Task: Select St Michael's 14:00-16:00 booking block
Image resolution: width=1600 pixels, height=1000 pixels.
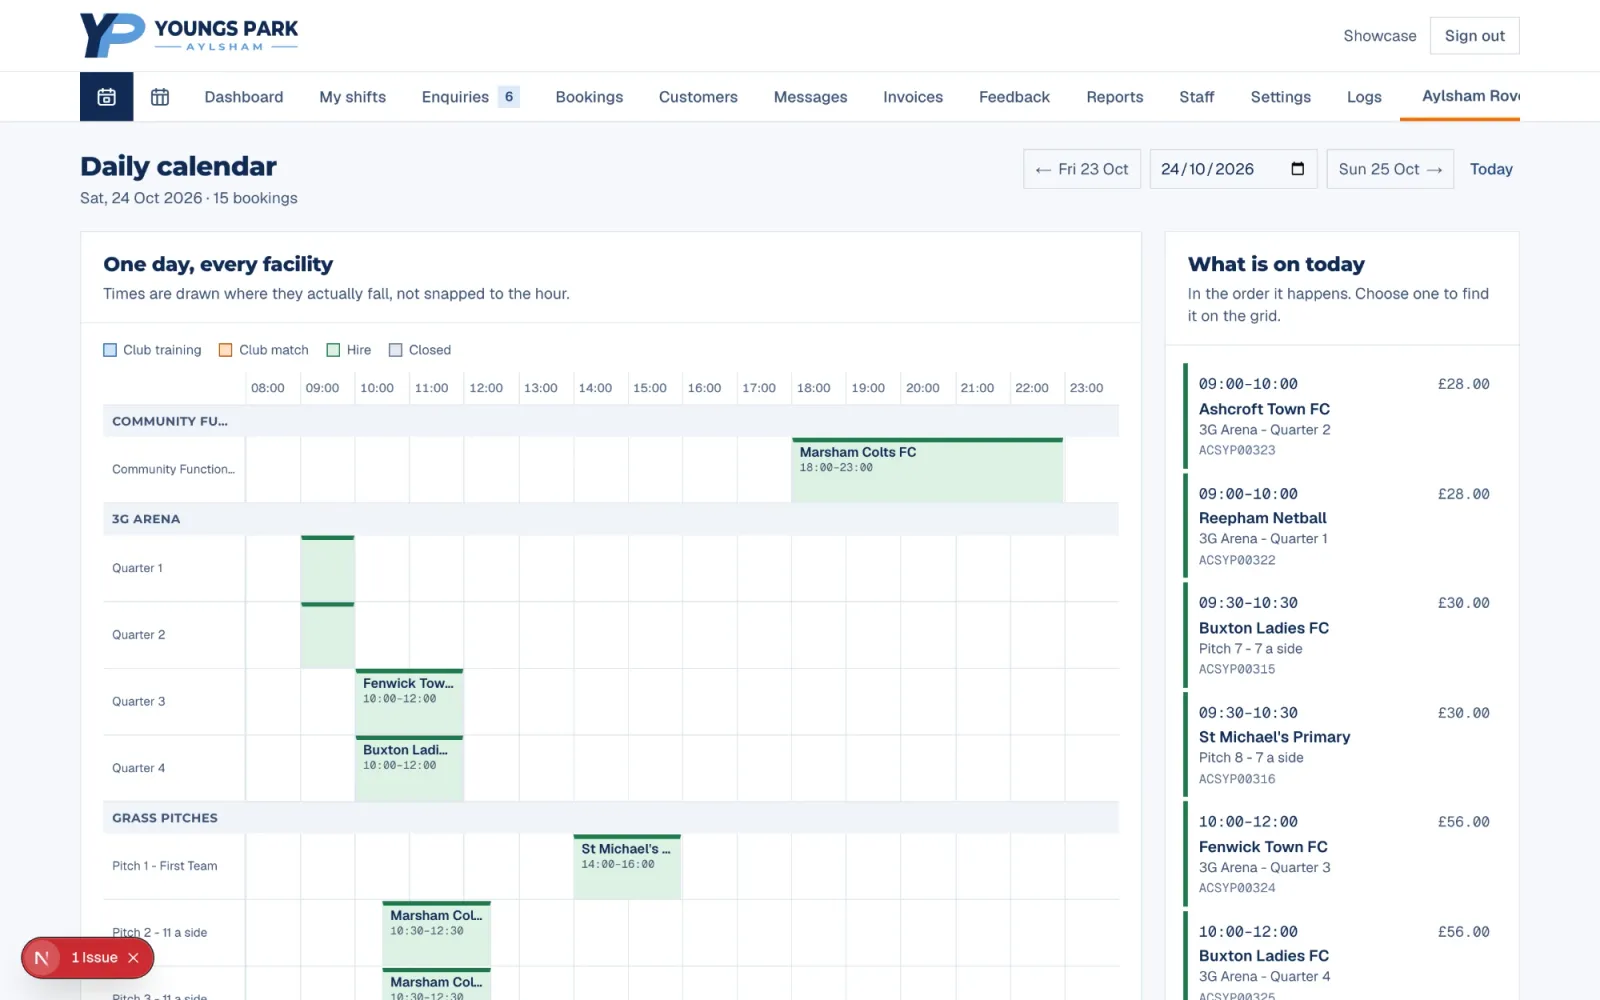Action: coord(627,866)
